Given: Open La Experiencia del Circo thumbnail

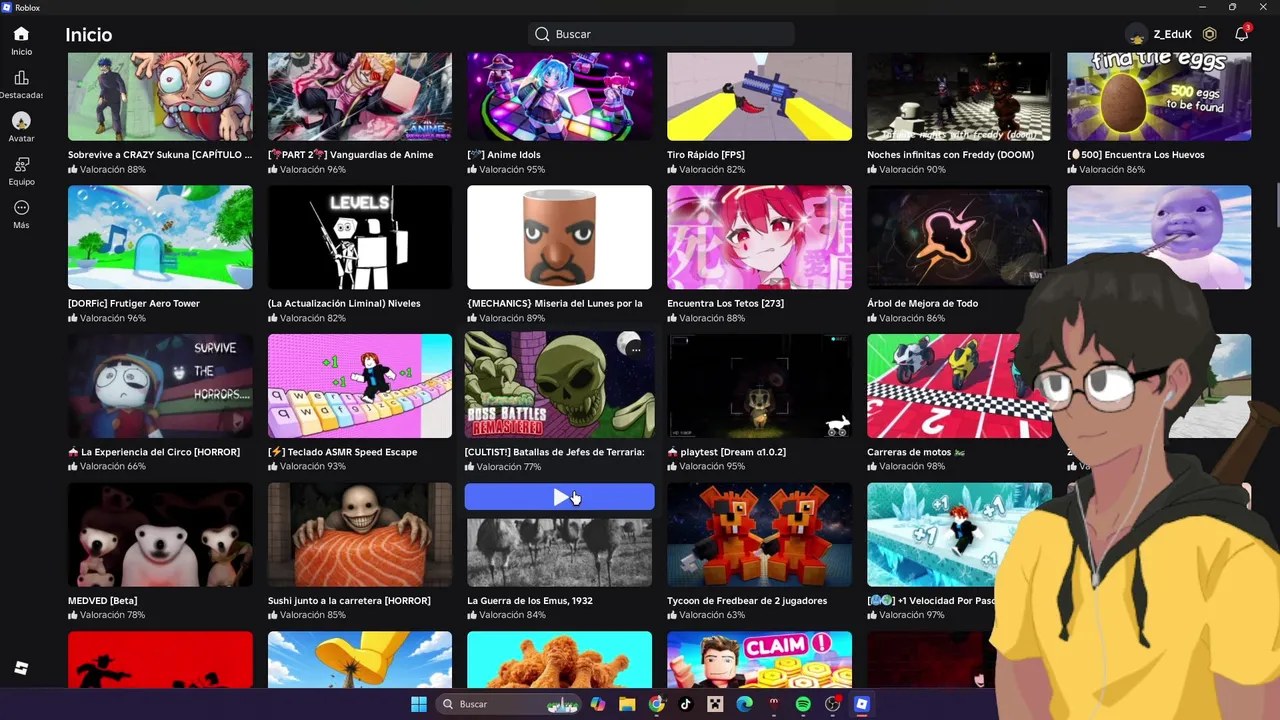Looking at the screenshot, I should [x=160, y=386].
